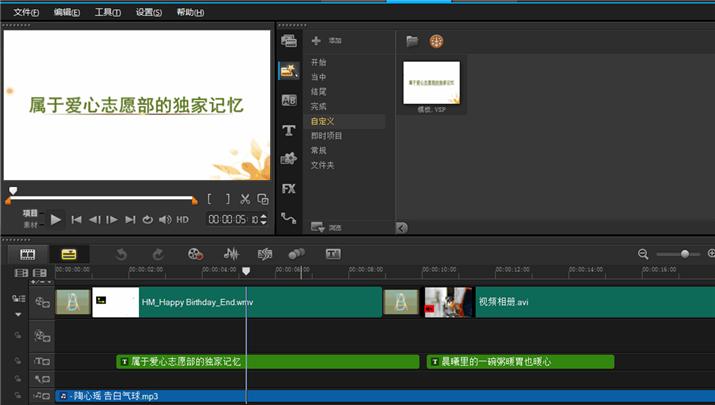
Task: Enlarge the preview window icon
Action: pyautogui.click(x=263, y=199)
